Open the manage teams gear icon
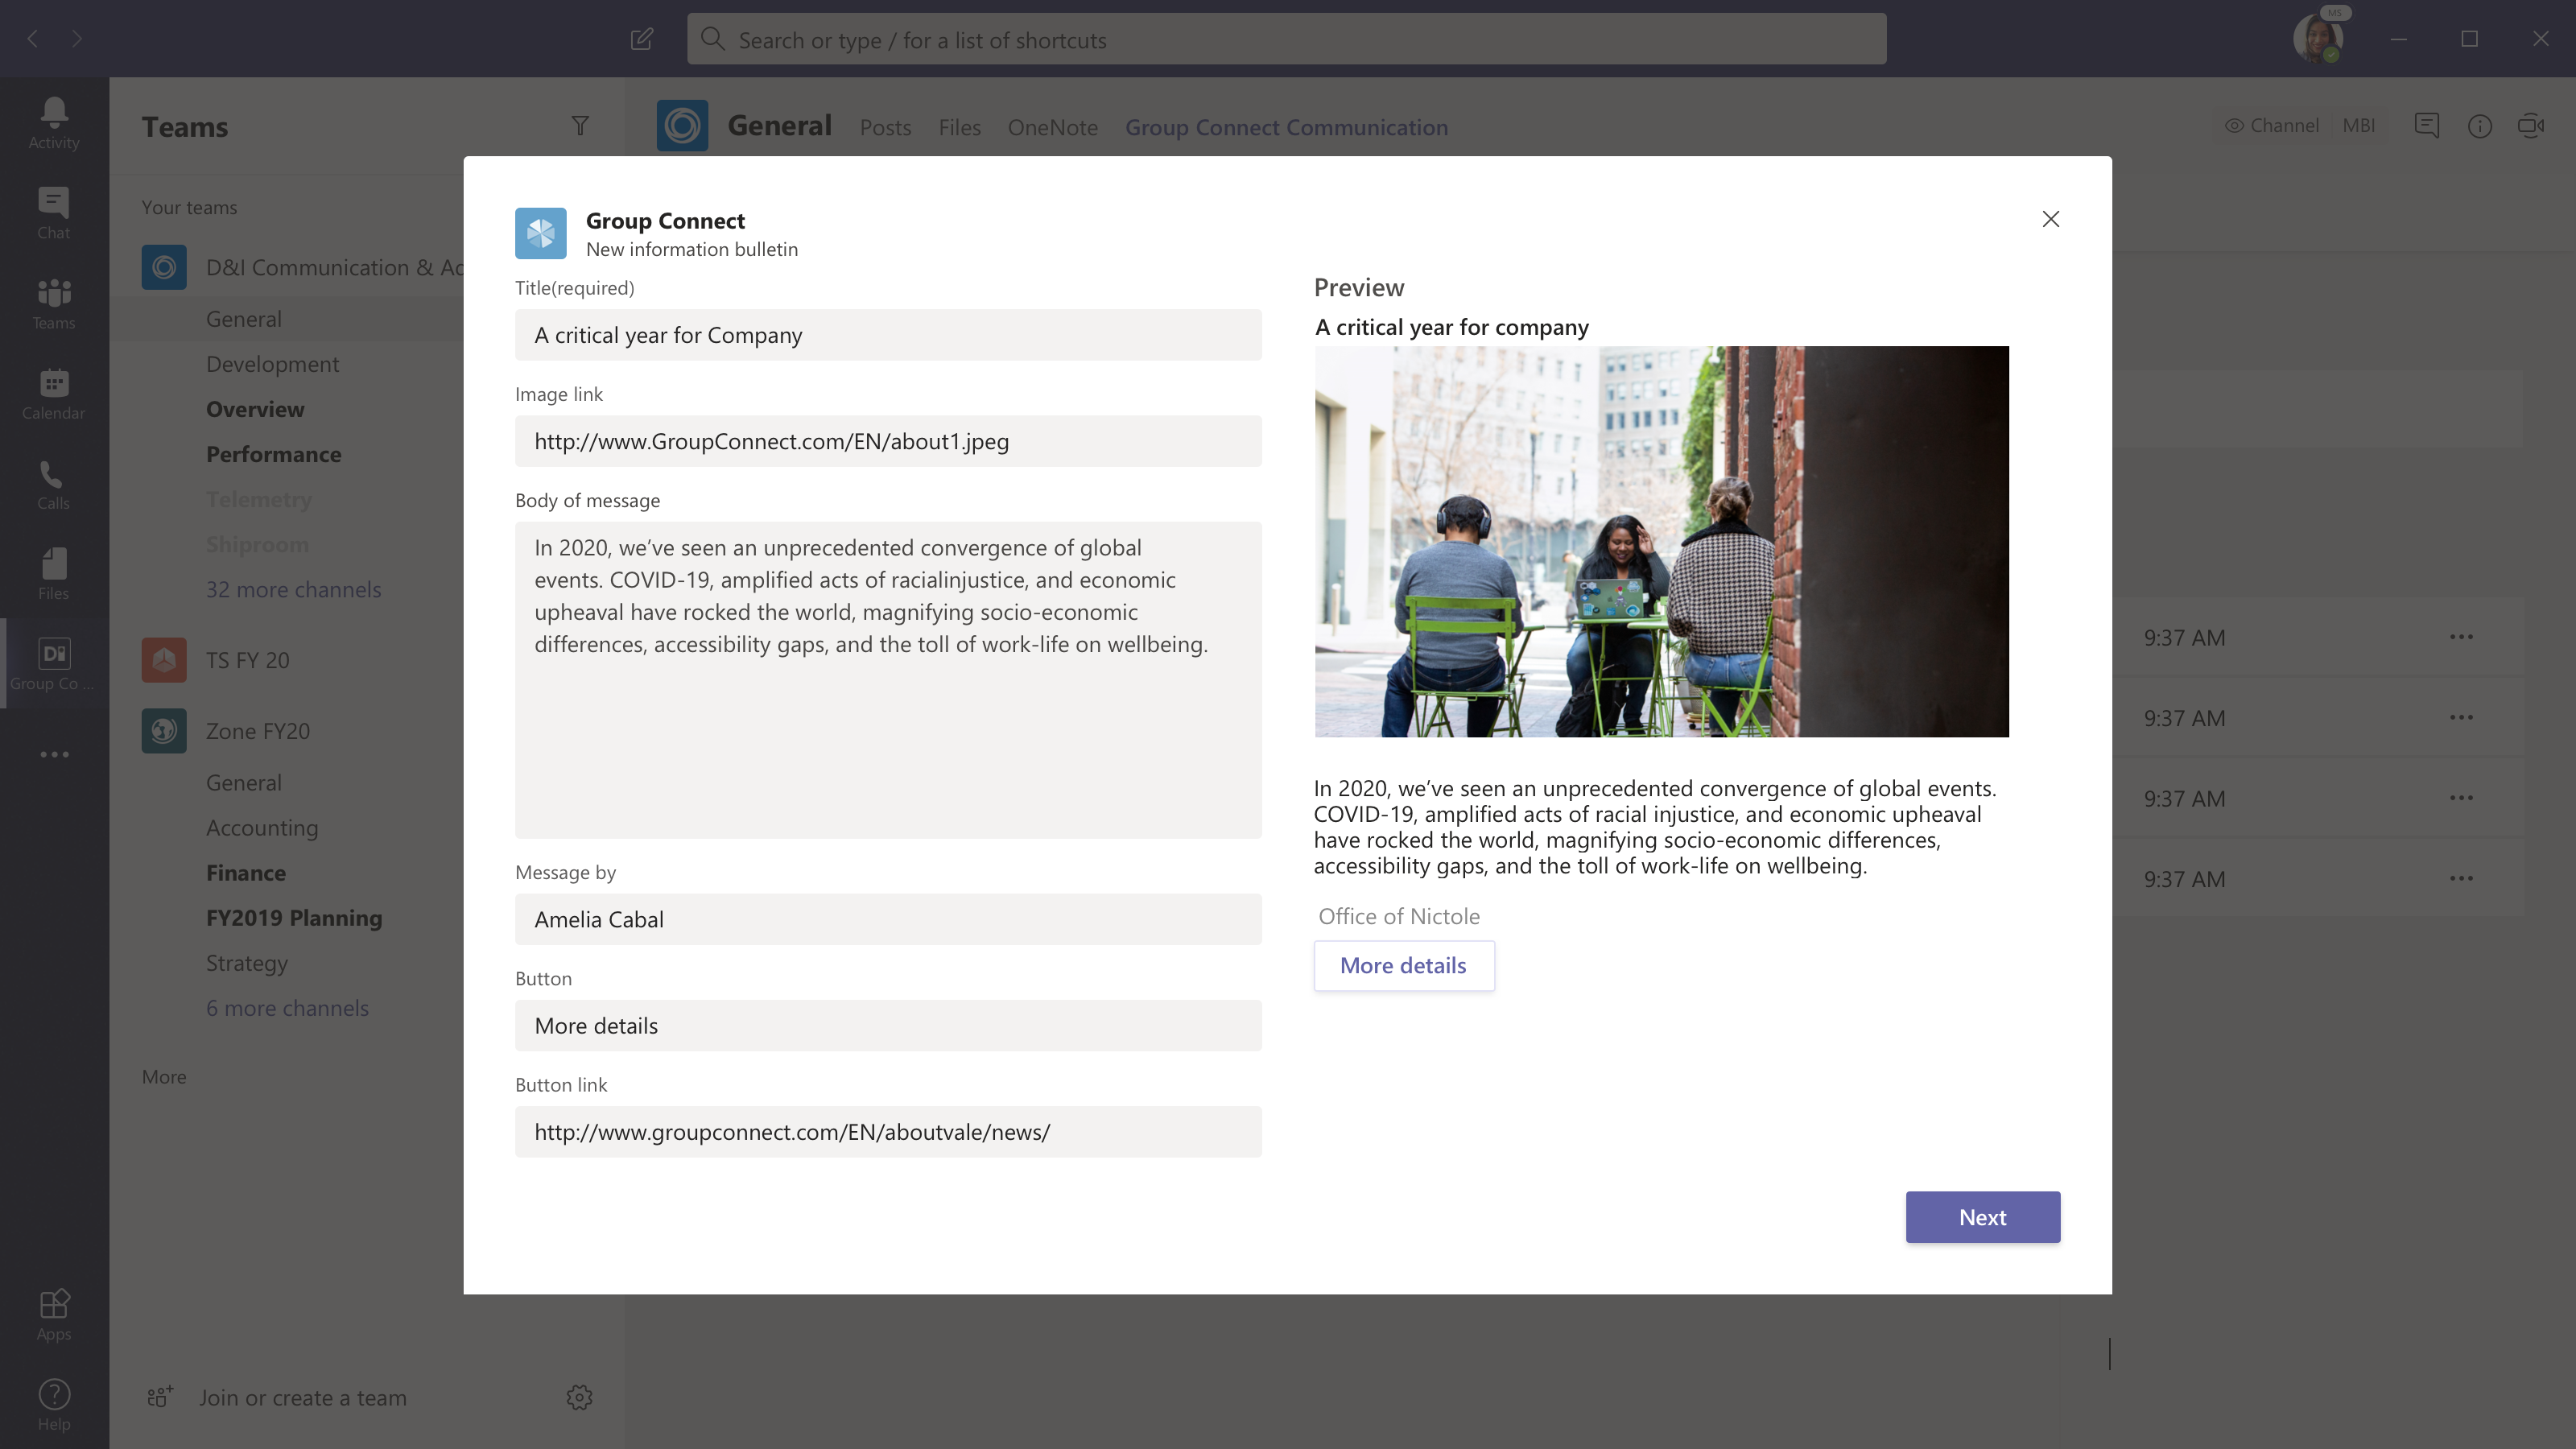The height and width of the screenshot is (1449, 2576). pyautogui.click(x=580, y=1398)
